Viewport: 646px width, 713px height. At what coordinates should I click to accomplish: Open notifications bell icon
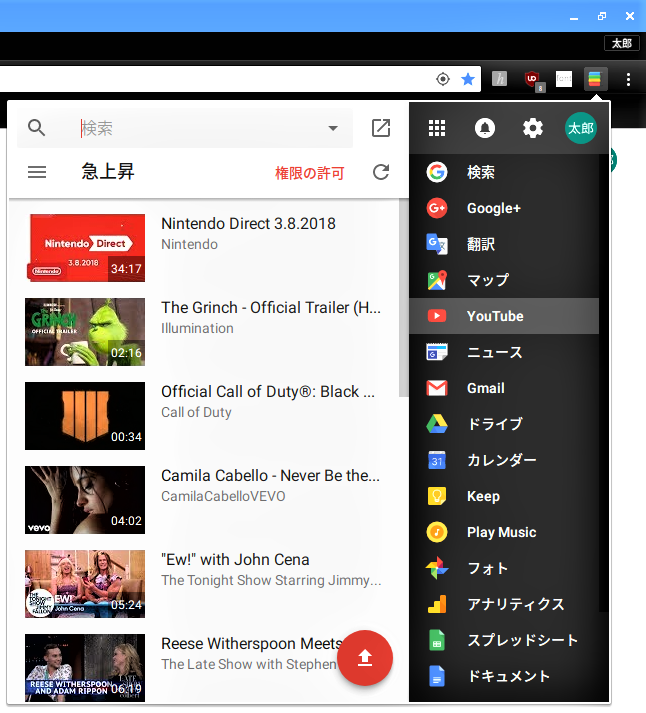point(485,128)
